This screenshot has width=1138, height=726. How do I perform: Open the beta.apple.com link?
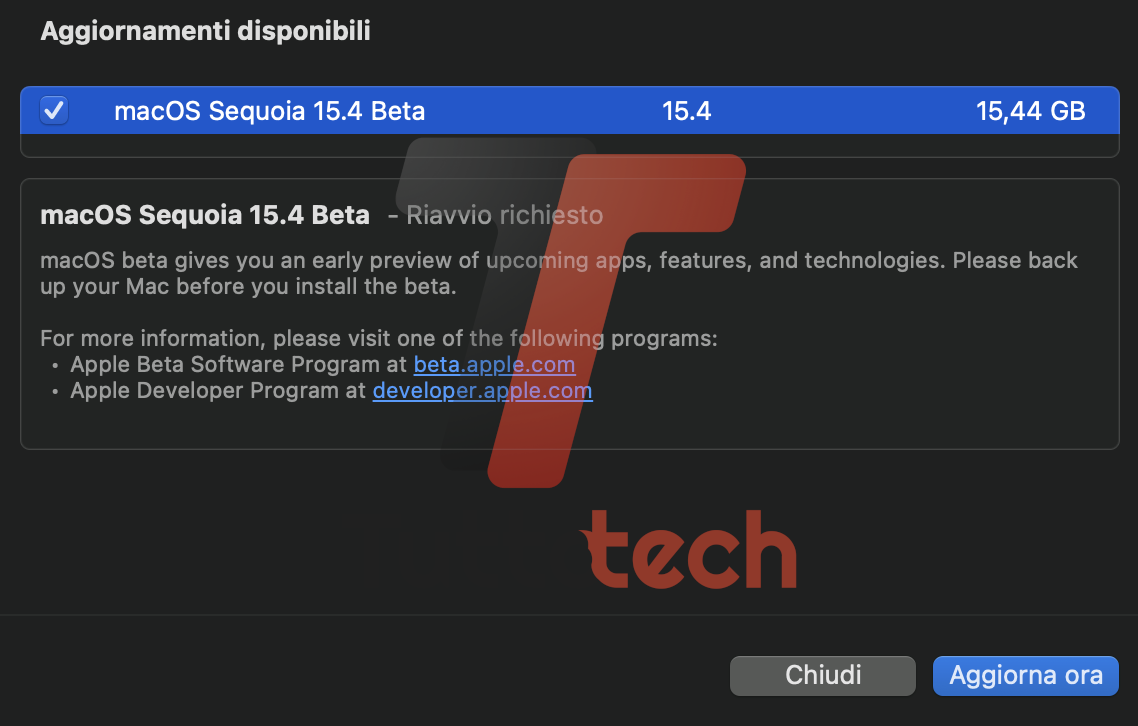(494, 365)
